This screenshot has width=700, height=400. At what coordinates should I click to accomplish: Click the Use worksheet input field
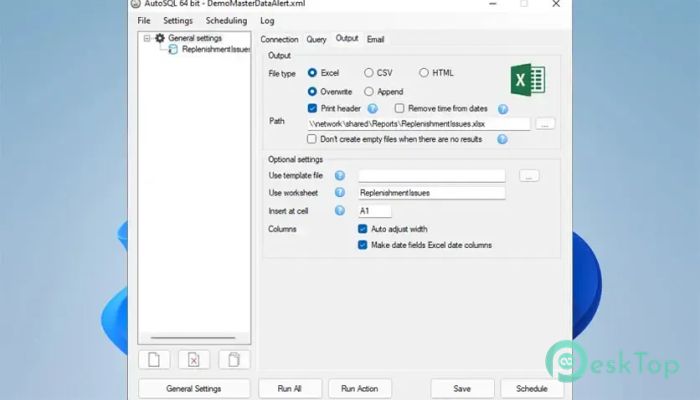click(432, 193)
